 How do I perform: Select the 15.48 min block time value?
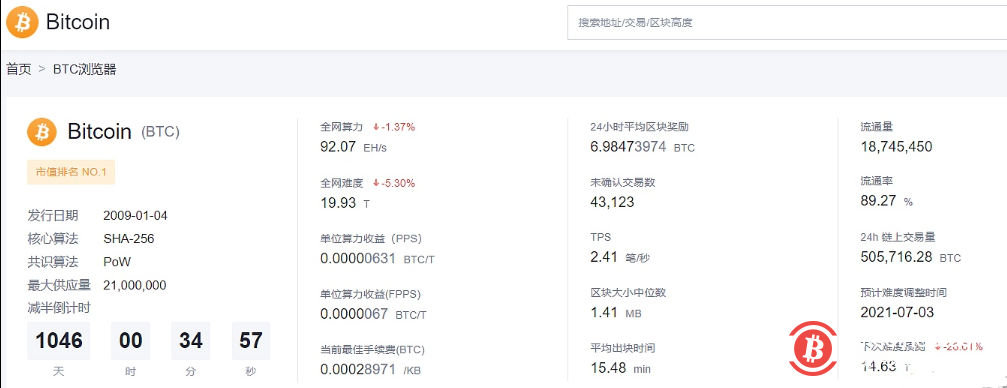pyautogui.click(x=620, y=369)
